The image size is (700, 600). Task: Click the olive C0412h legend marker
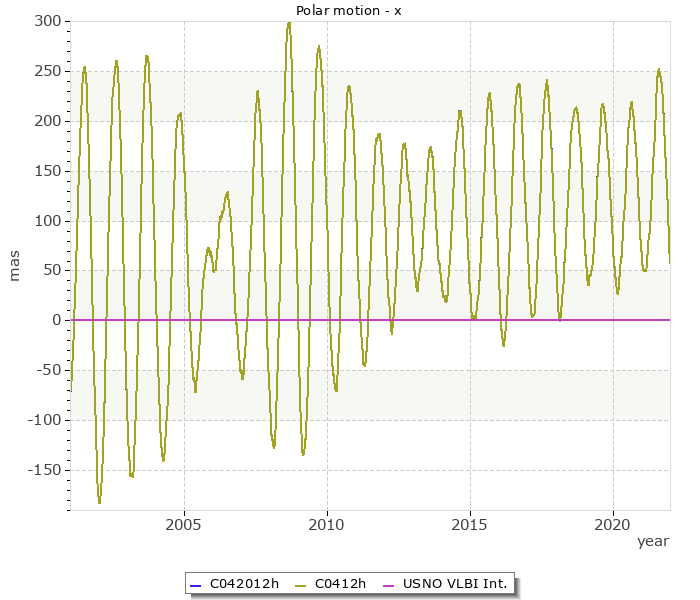pos(301,584)
